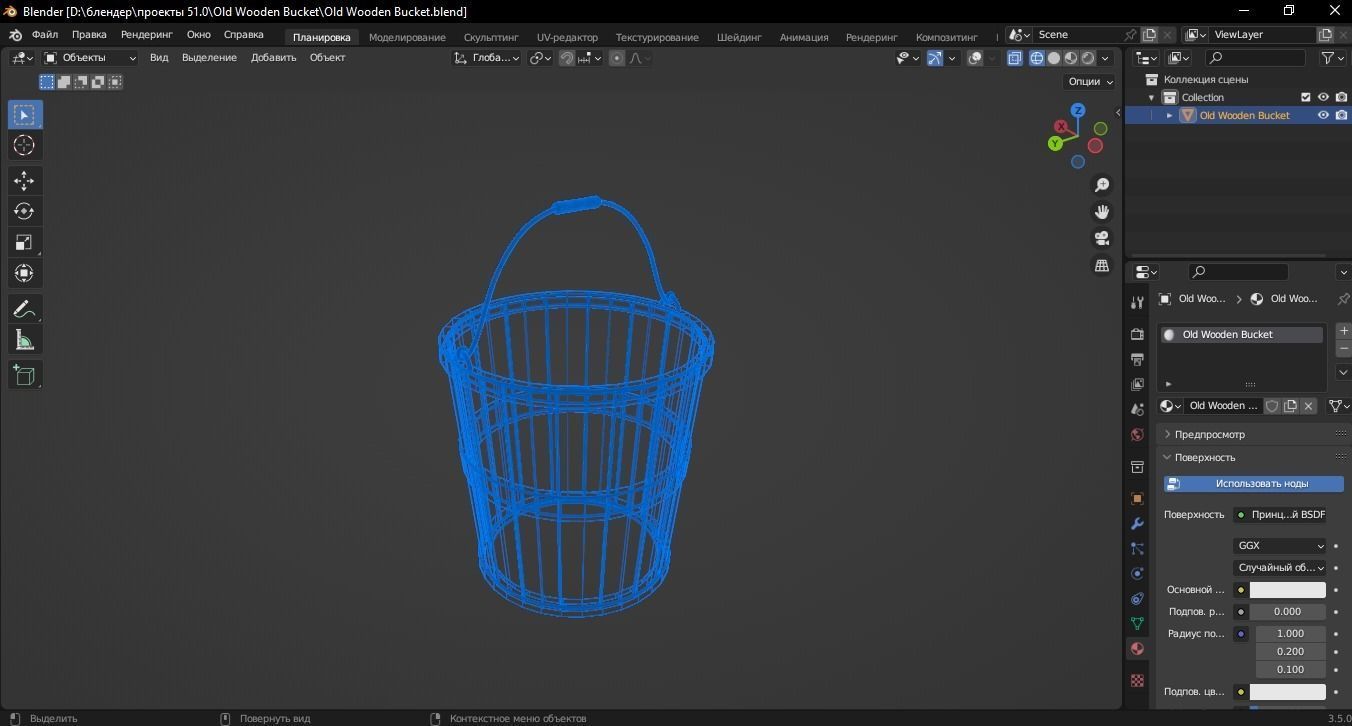Switch to Скульптинг workspace tab
The image size is (1352, 726).
tap(491, 37)
